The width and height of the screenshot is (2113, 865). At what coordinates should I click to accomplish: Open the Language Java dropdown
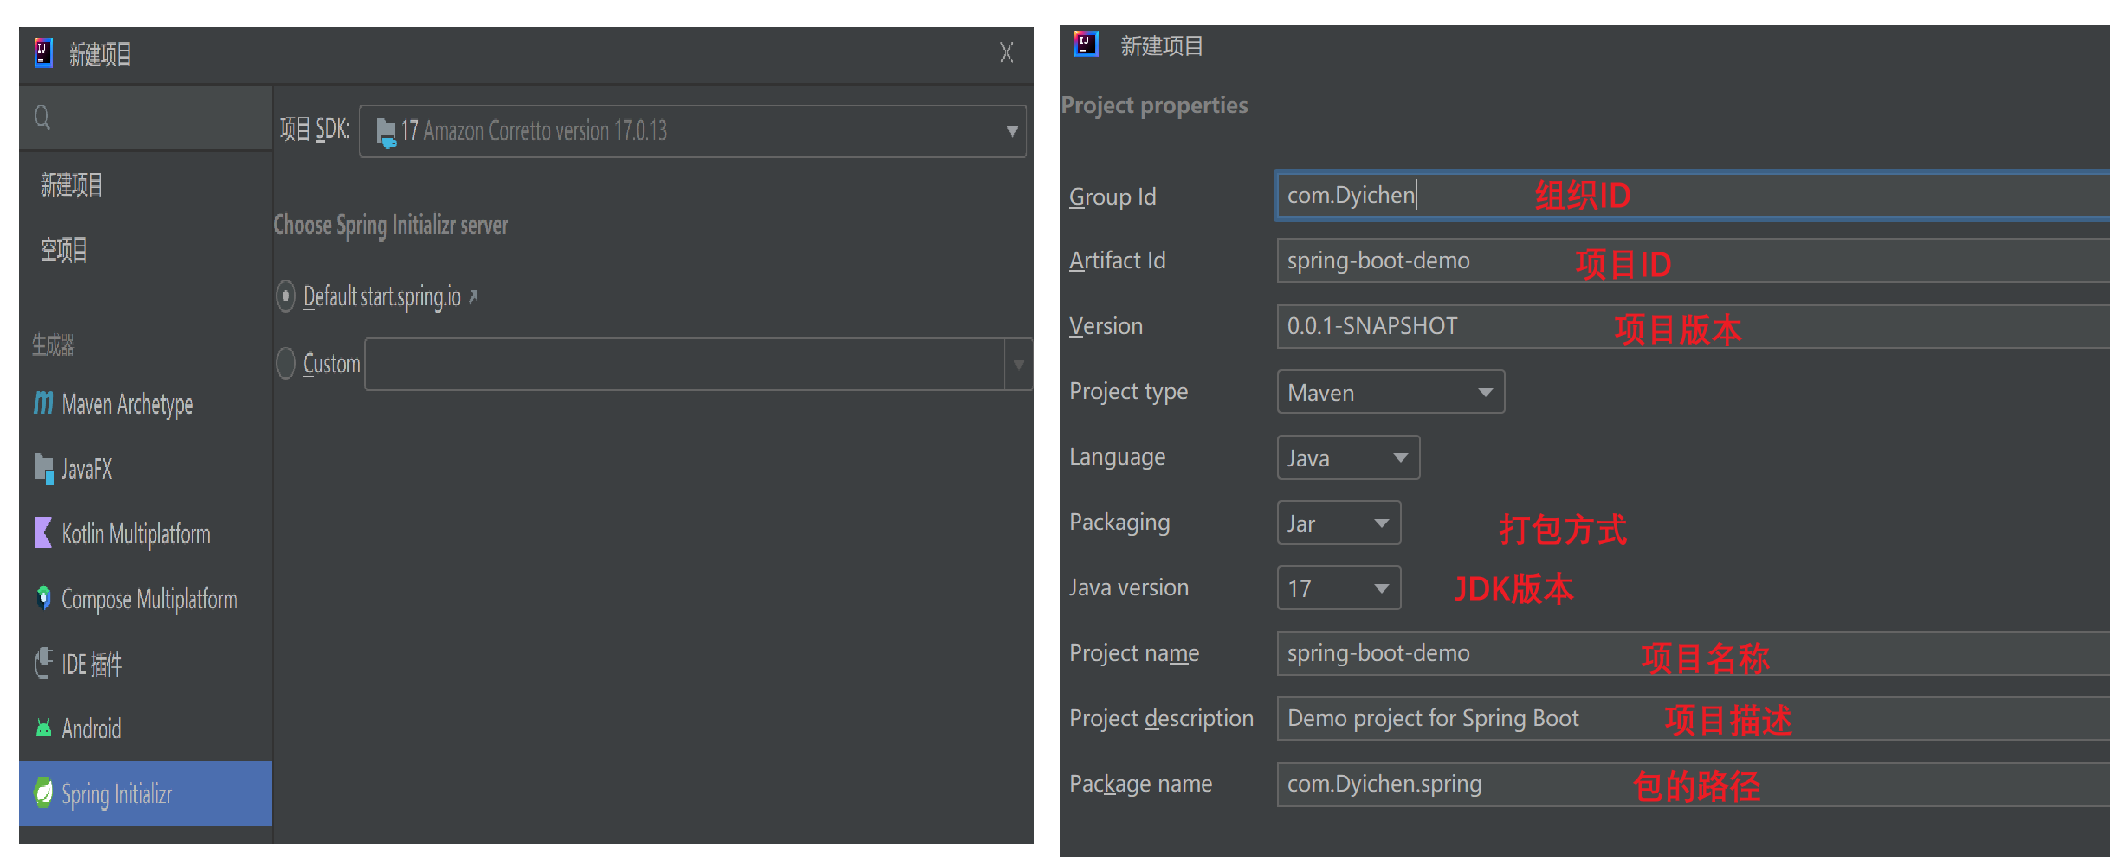1348,458
